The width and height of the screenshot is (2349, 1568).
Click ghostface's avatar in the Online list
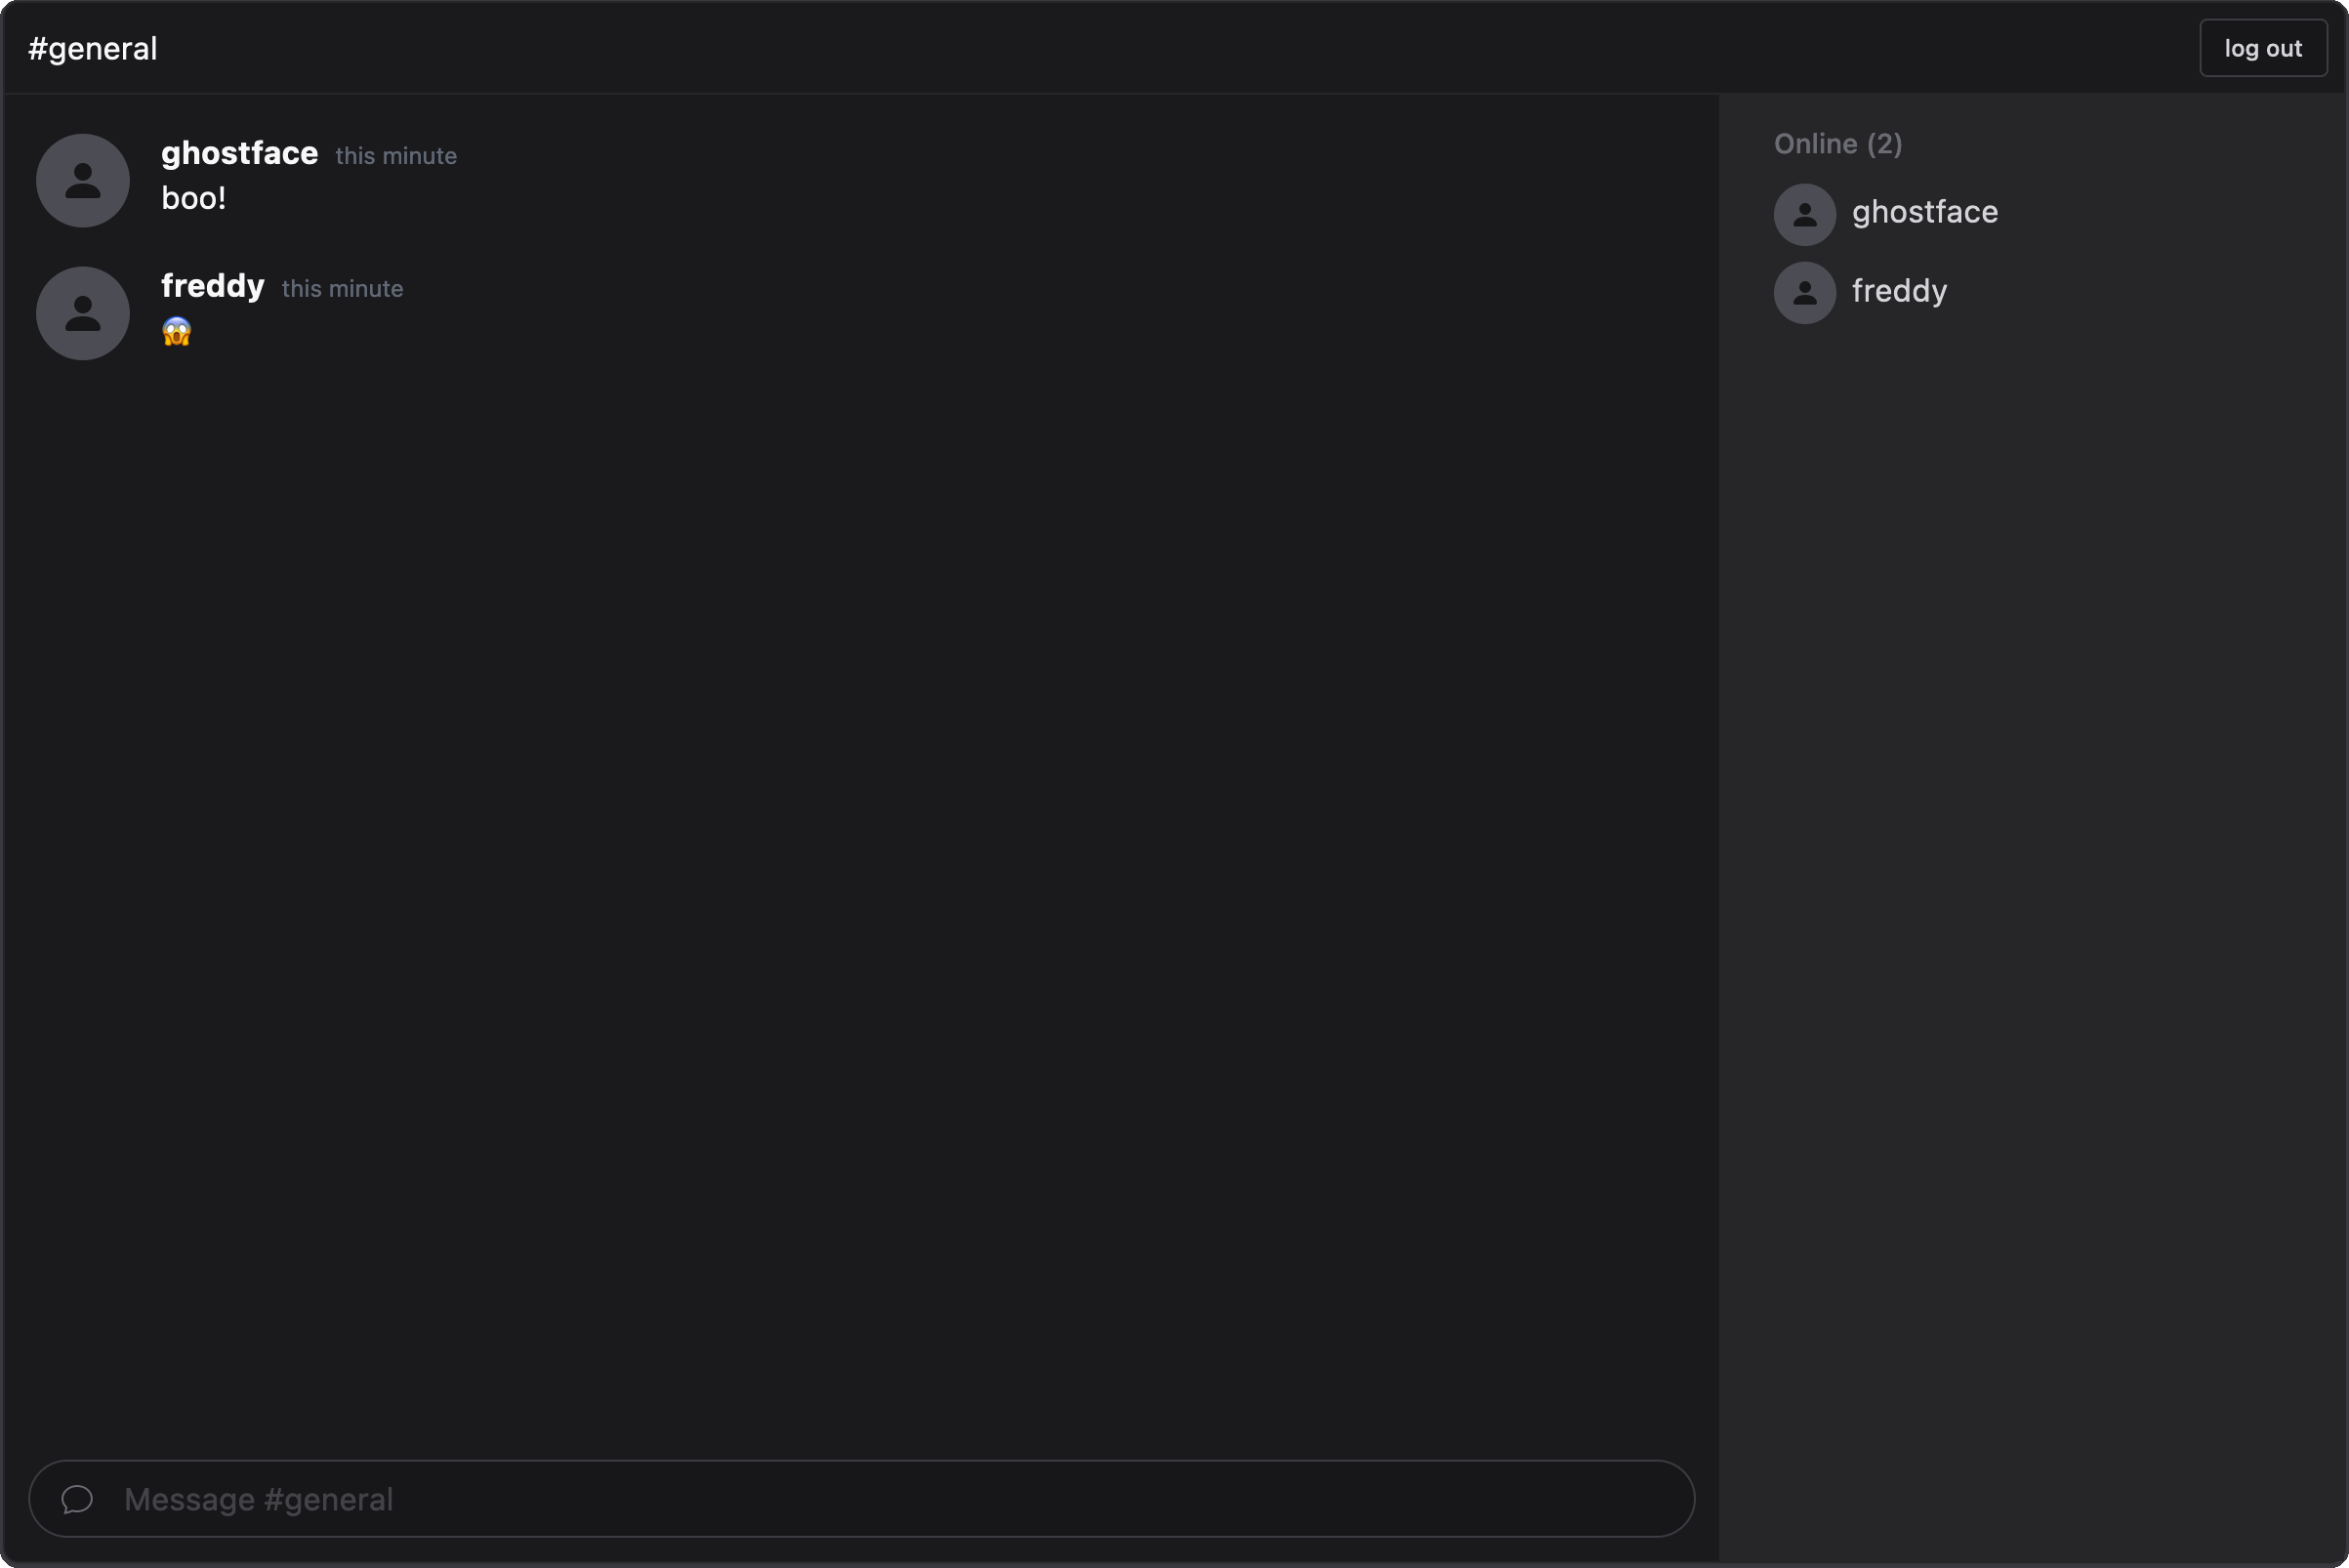(1804, 214)
